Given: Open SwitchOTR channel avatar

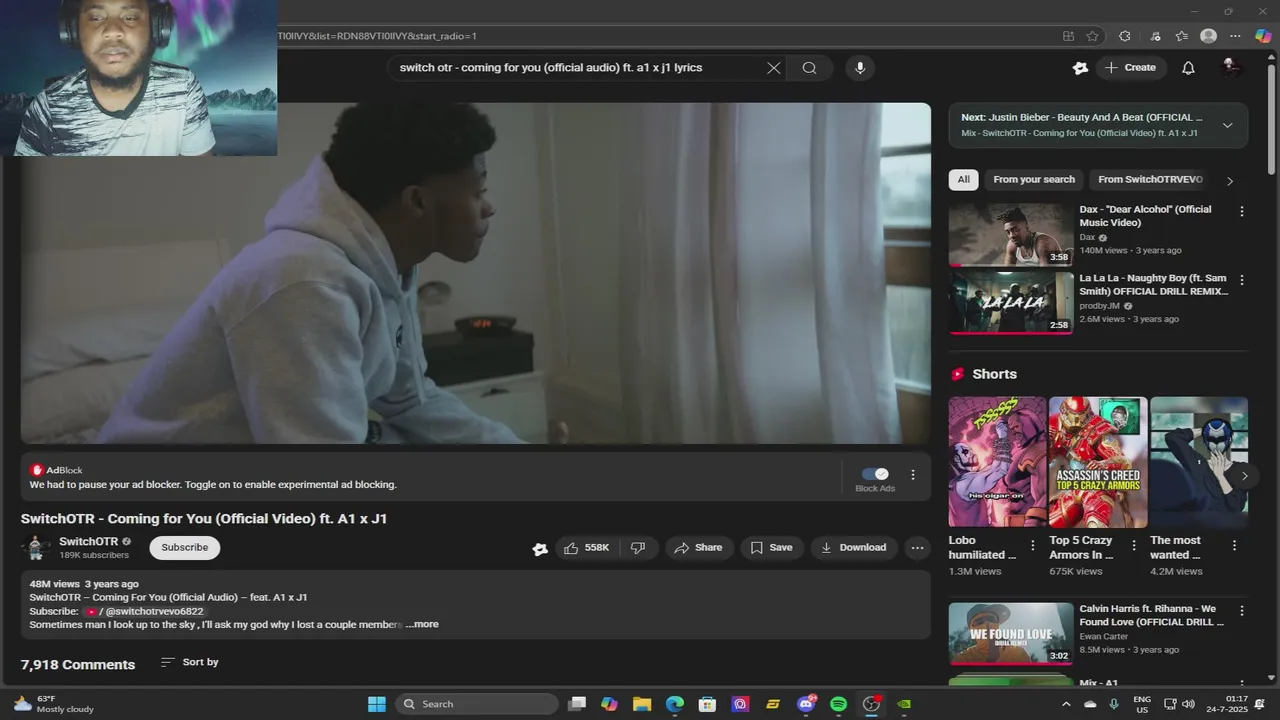Looking at the screenshot, I should click(37, 547).
